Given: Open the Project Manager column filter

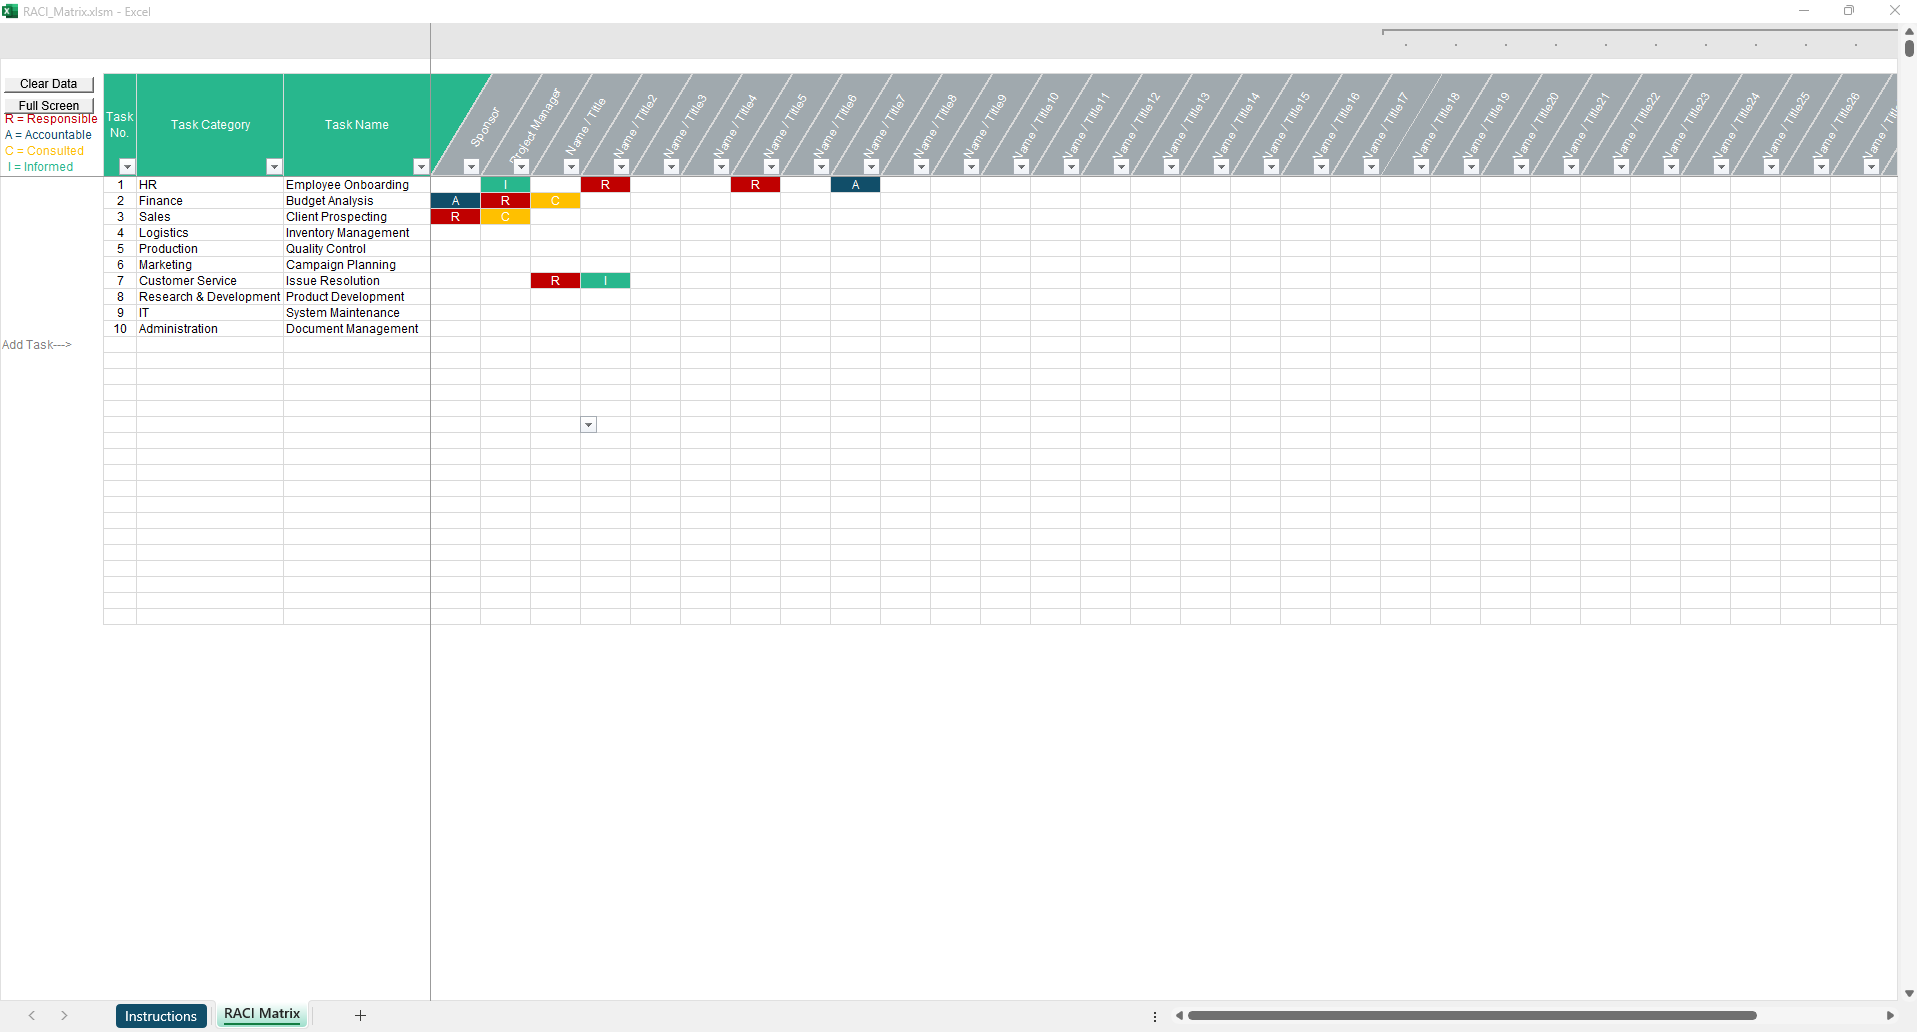Looking at the screenshot, I should (x=521, y=167).
